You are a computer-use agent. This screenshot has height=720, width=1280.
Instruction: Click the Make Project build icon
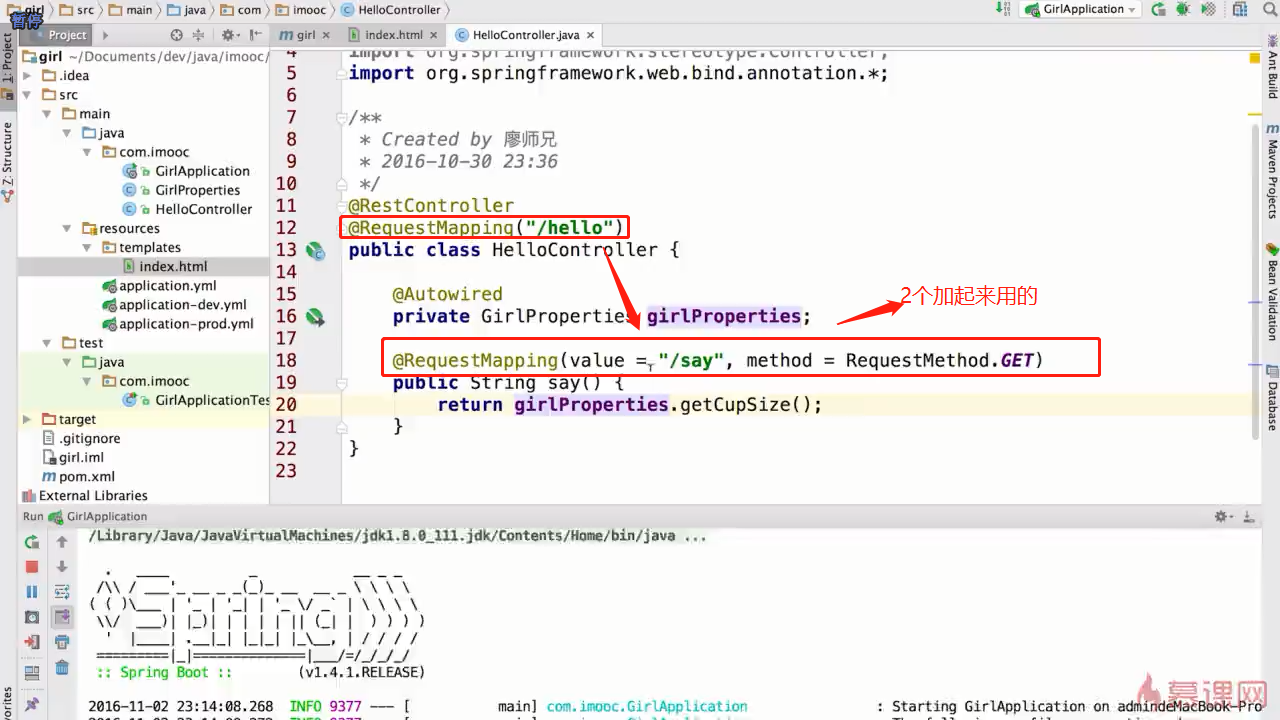pyautogui.click(x=1002, y=9)
